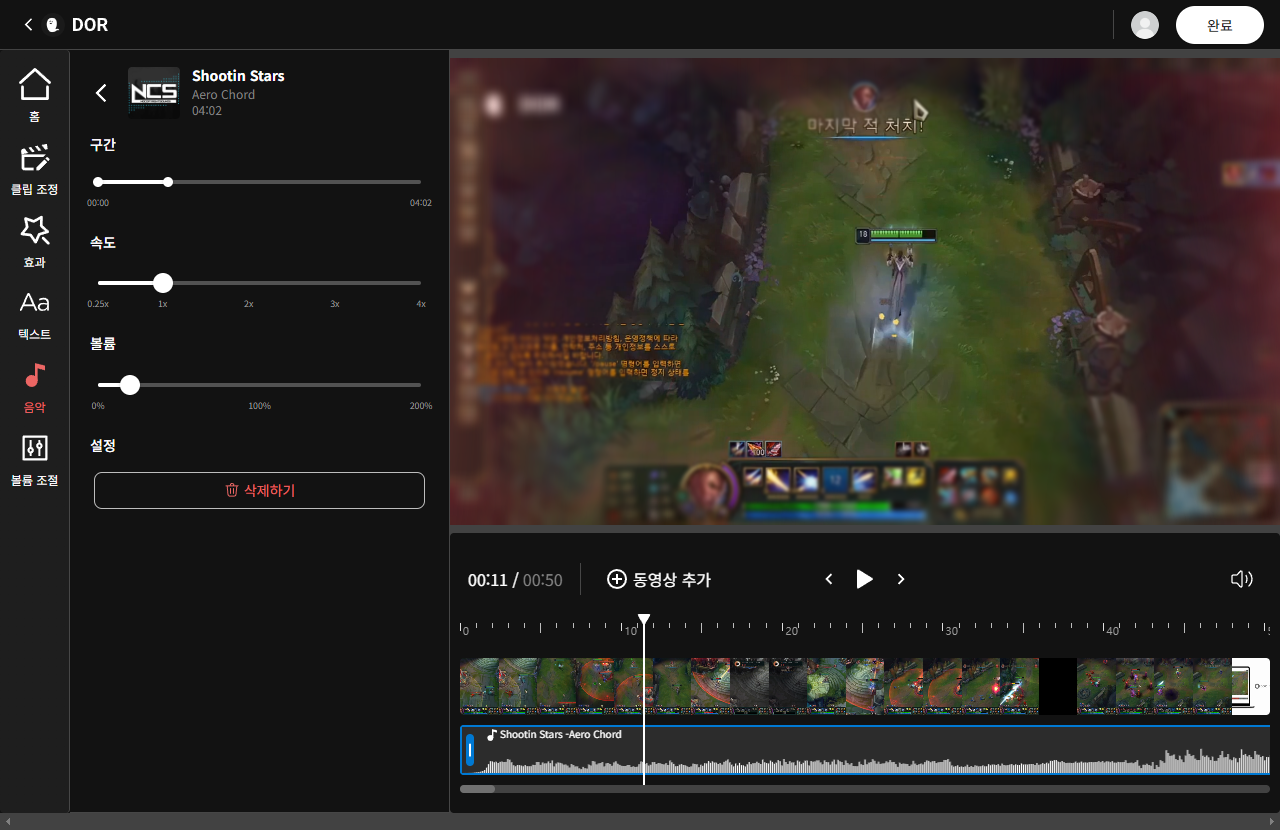Viewport: 1280px width, 830px height.
Task: Play the video preview
Action: [864, 579]
